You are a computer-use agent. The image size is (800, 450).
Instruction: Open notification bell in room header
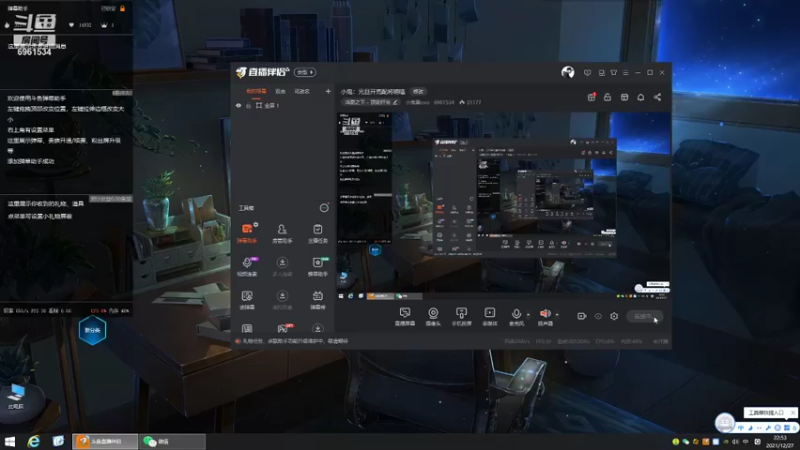(640, 97)
